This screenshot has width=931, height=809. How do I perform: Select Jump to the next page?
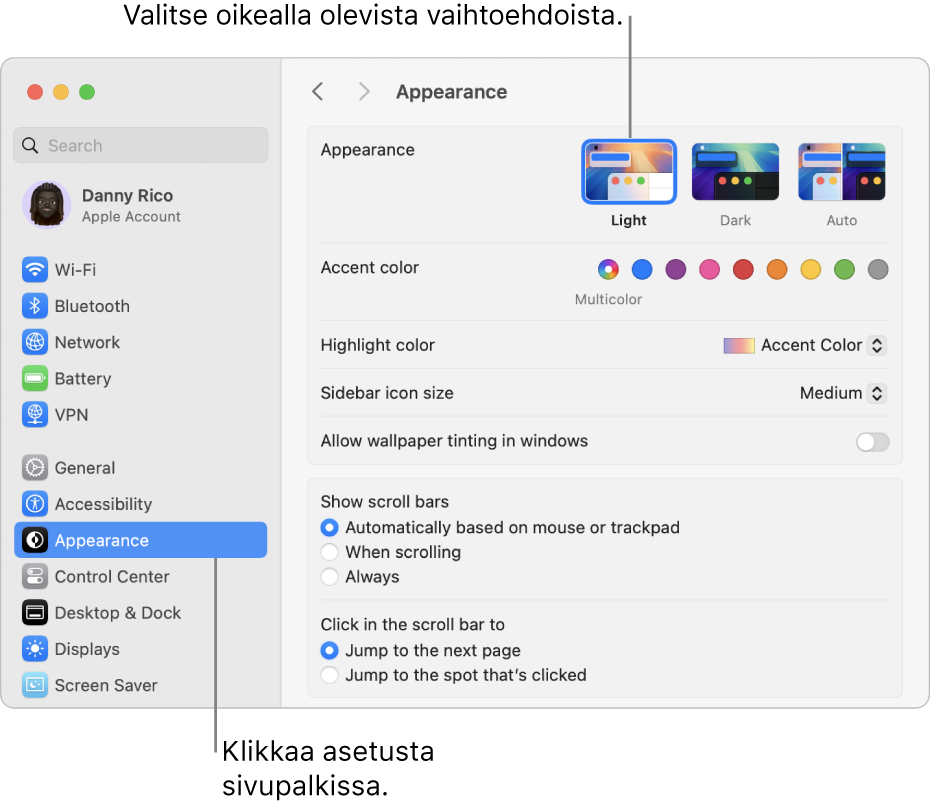click(x=330, y=650)
